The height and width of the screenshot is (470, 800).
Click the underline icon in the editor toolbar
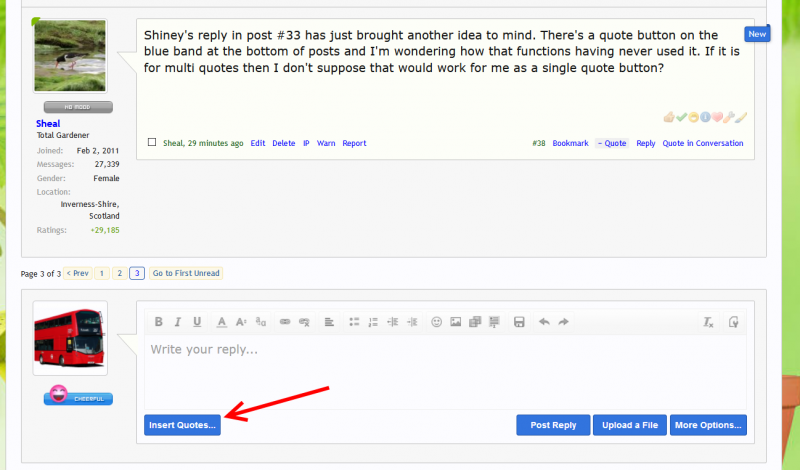pyautogui.click(x=197, y=322)
